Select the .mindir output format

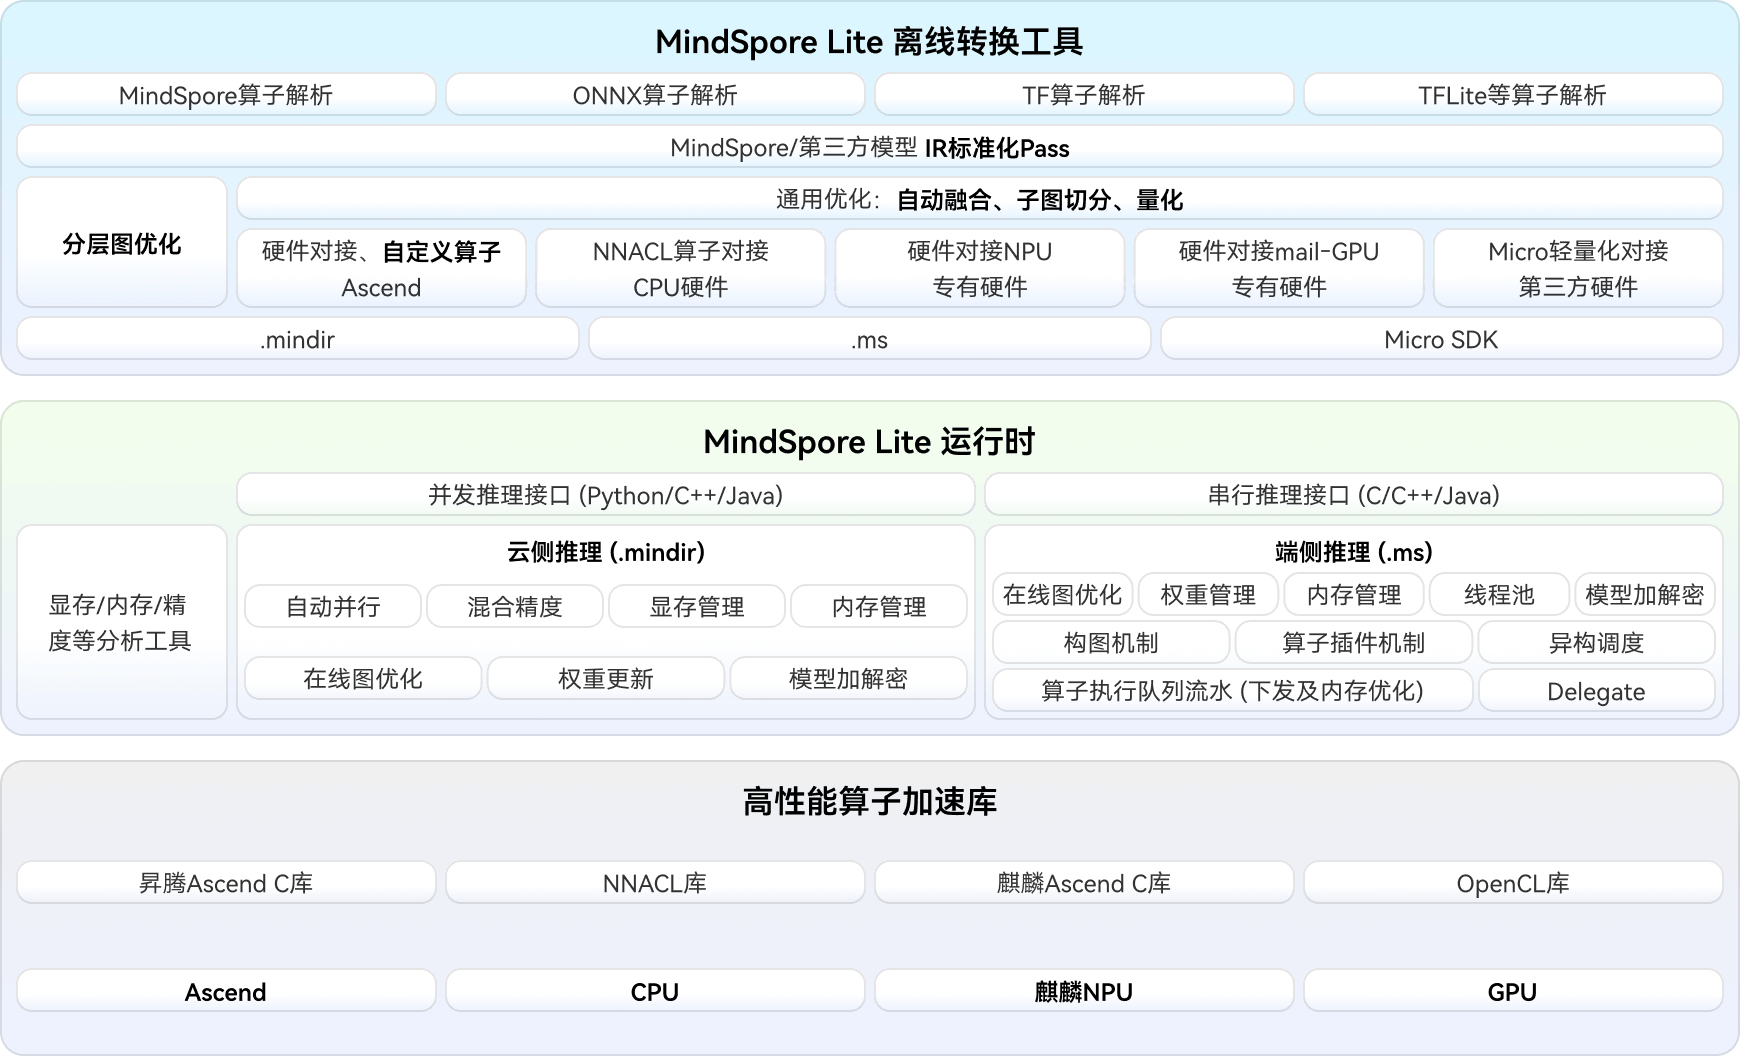click(x=297, y=339)
